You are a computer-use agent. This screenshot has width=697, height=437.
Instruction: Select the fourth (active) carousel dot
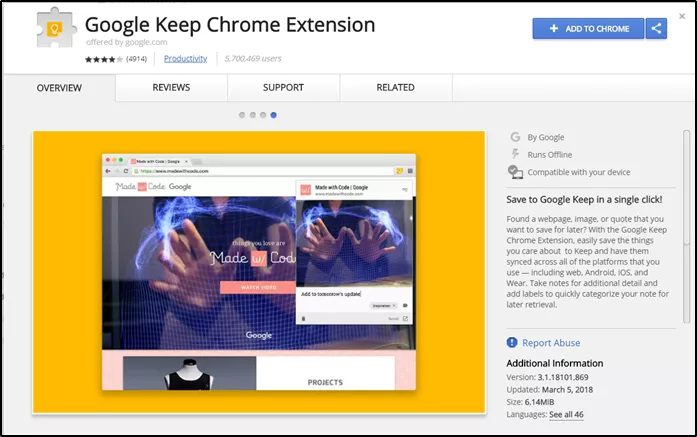(273, 115)
